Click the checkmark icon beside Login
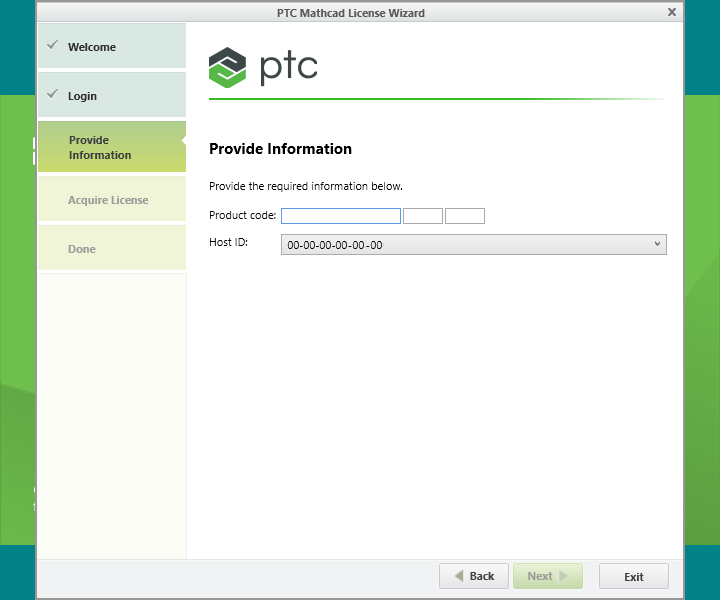The image size is (720, 600). (53, 94)
